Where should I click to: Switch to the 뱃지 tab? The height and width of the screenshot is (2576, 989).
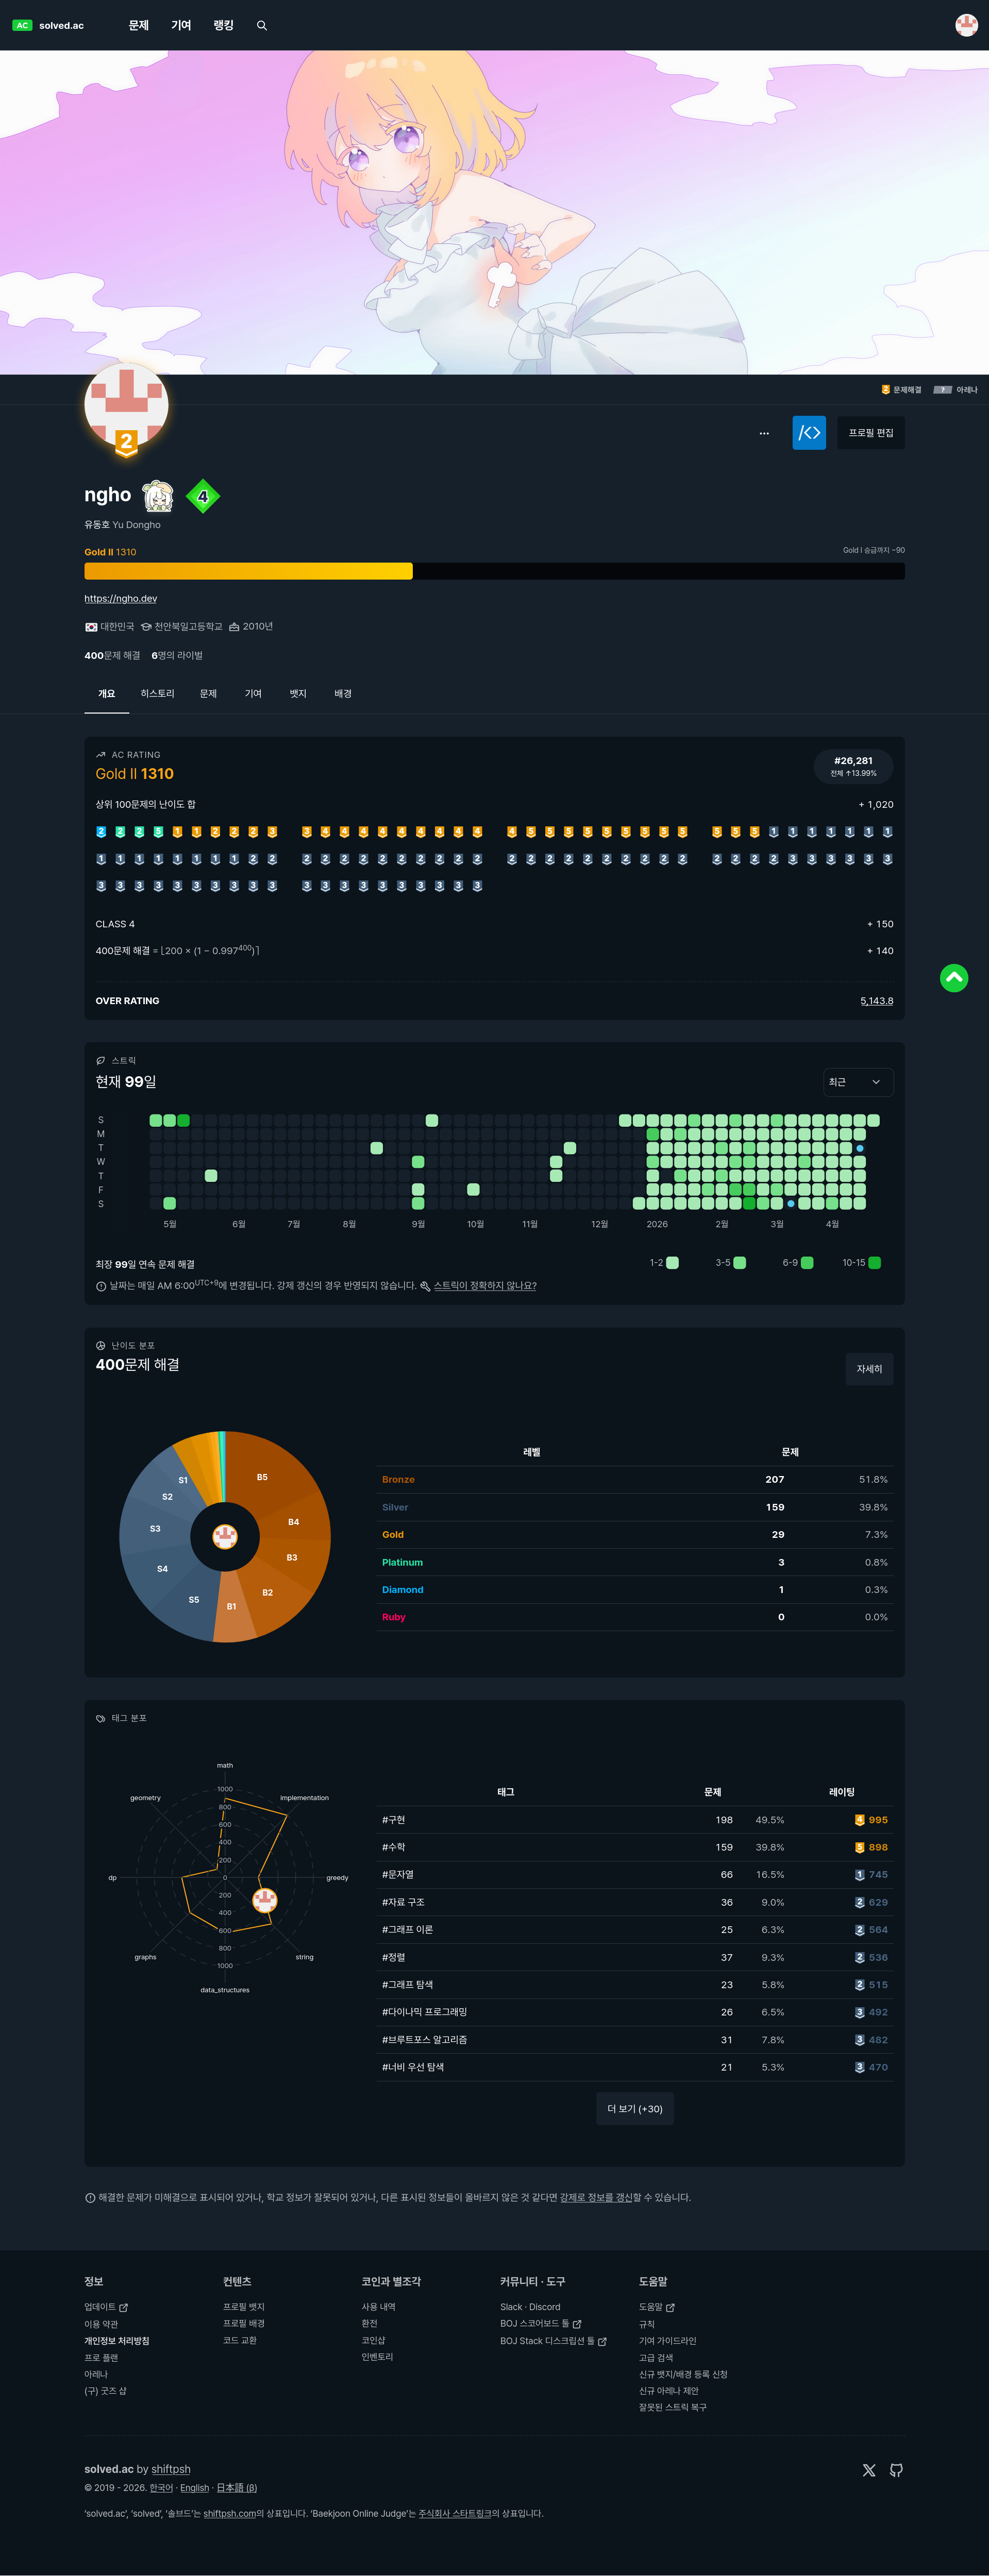[x=297, y=694]
